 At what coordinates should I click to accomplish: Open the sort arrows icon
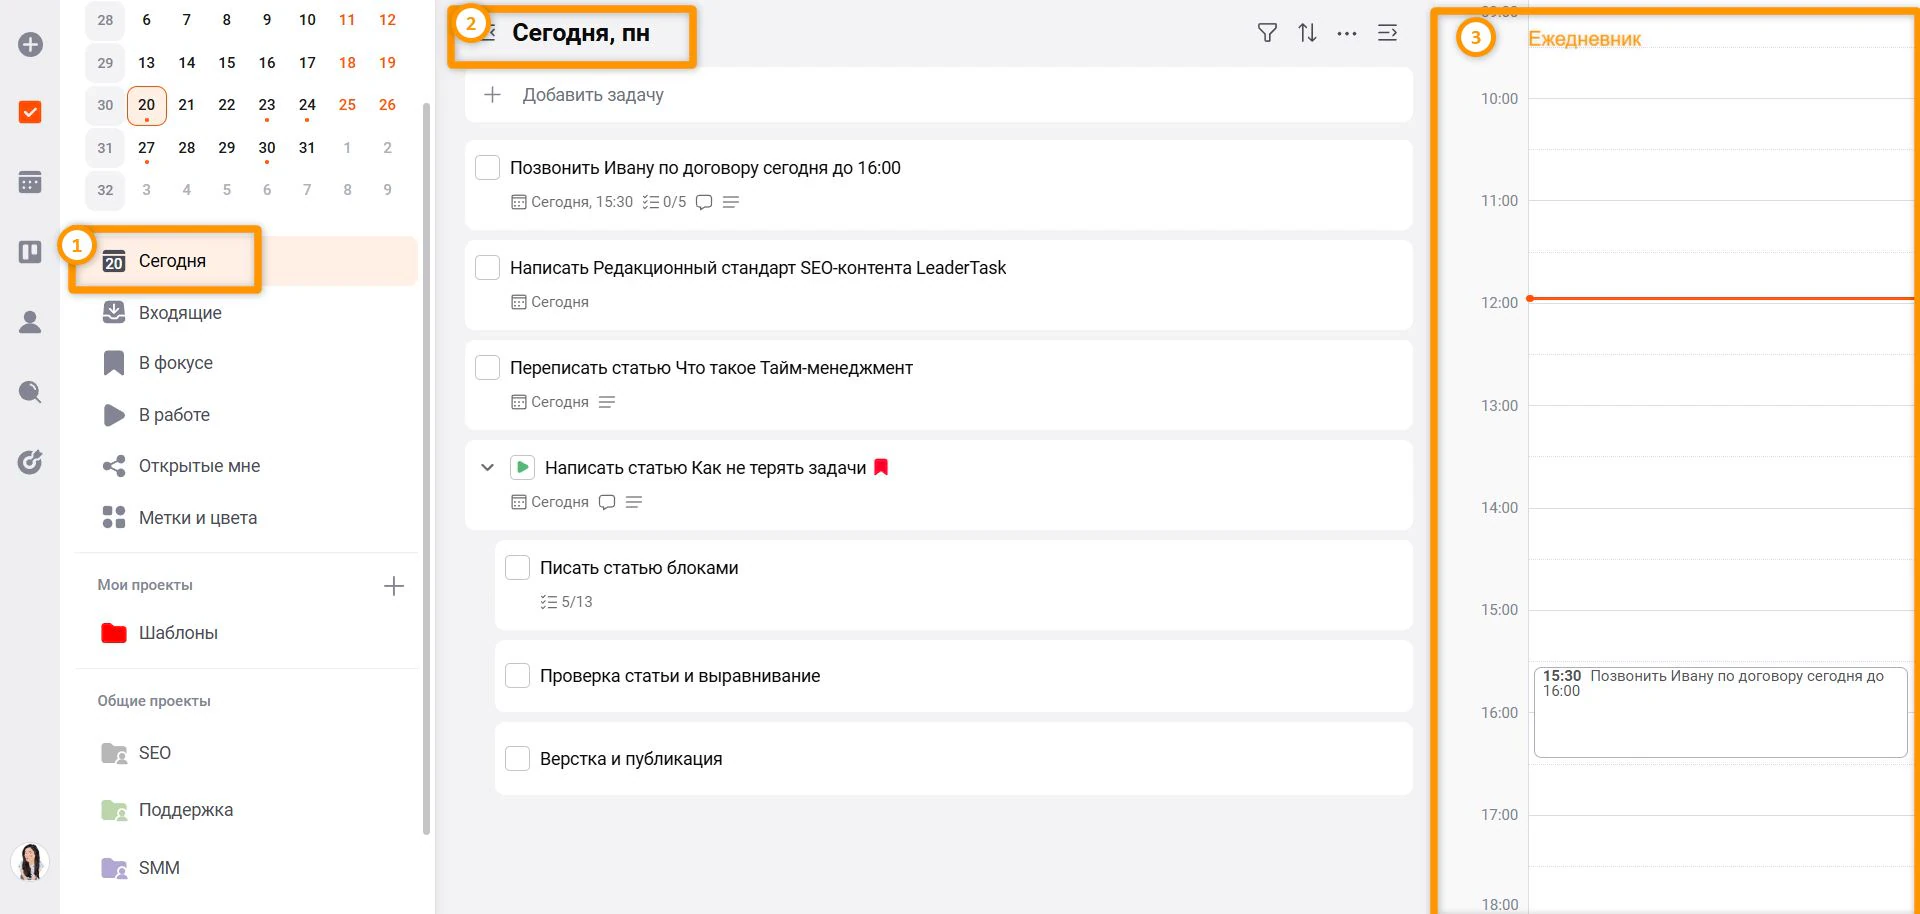pos(1307,33)
